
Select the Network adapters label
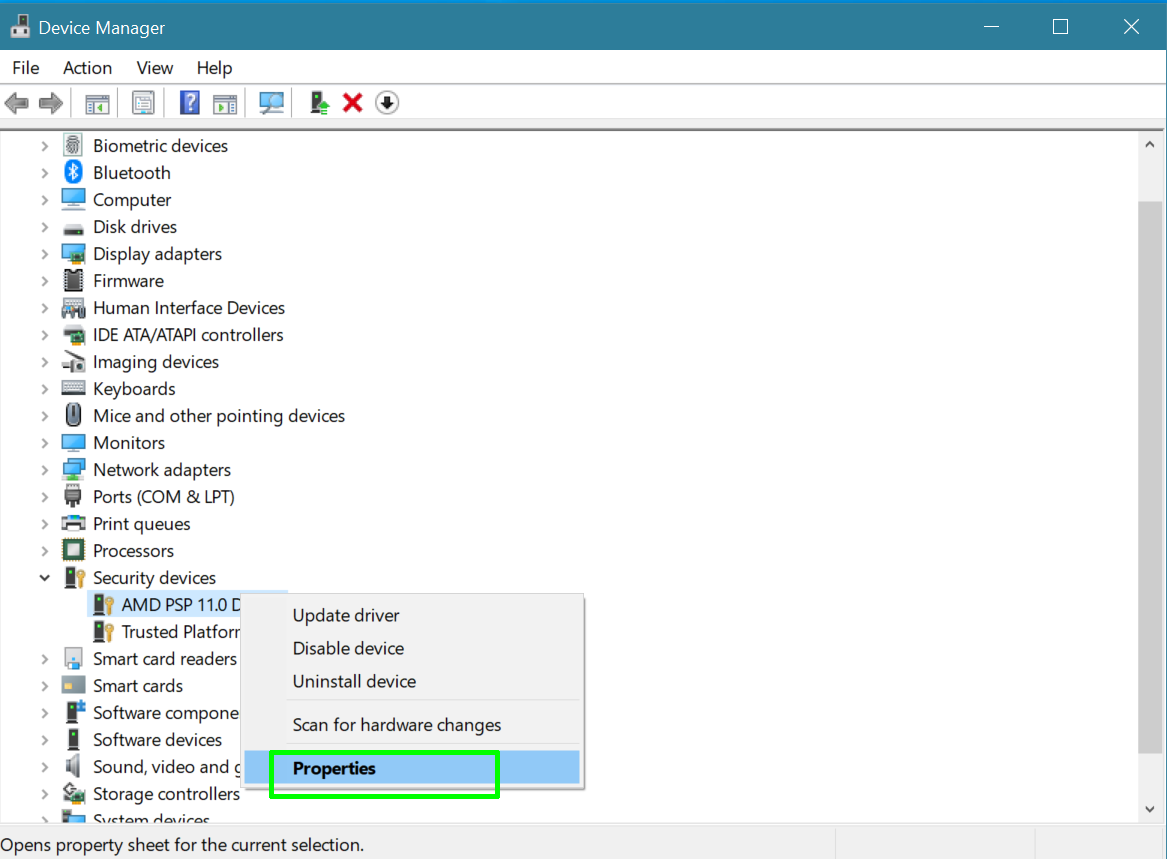(162, 470)
